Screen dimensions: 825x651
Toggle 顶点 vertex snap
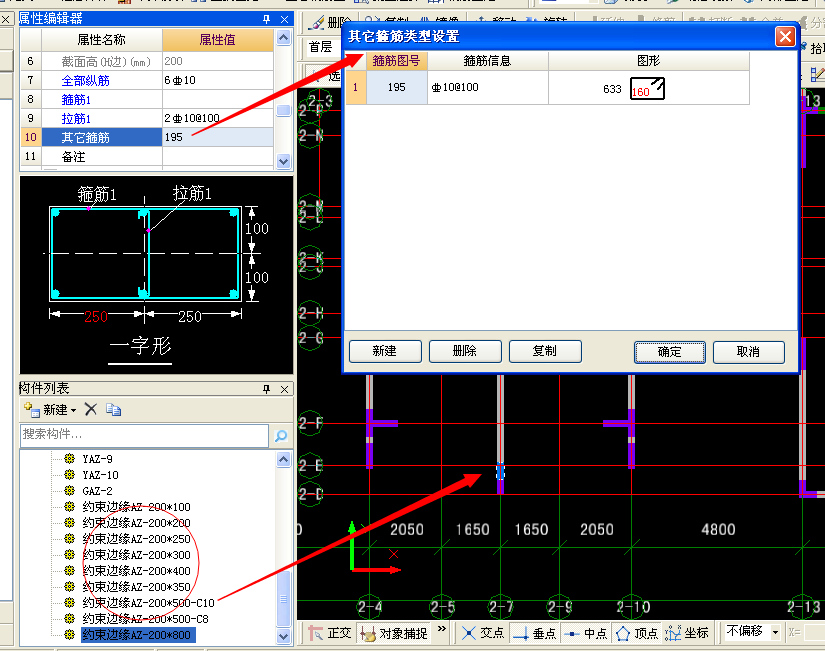tap(637, 633)
